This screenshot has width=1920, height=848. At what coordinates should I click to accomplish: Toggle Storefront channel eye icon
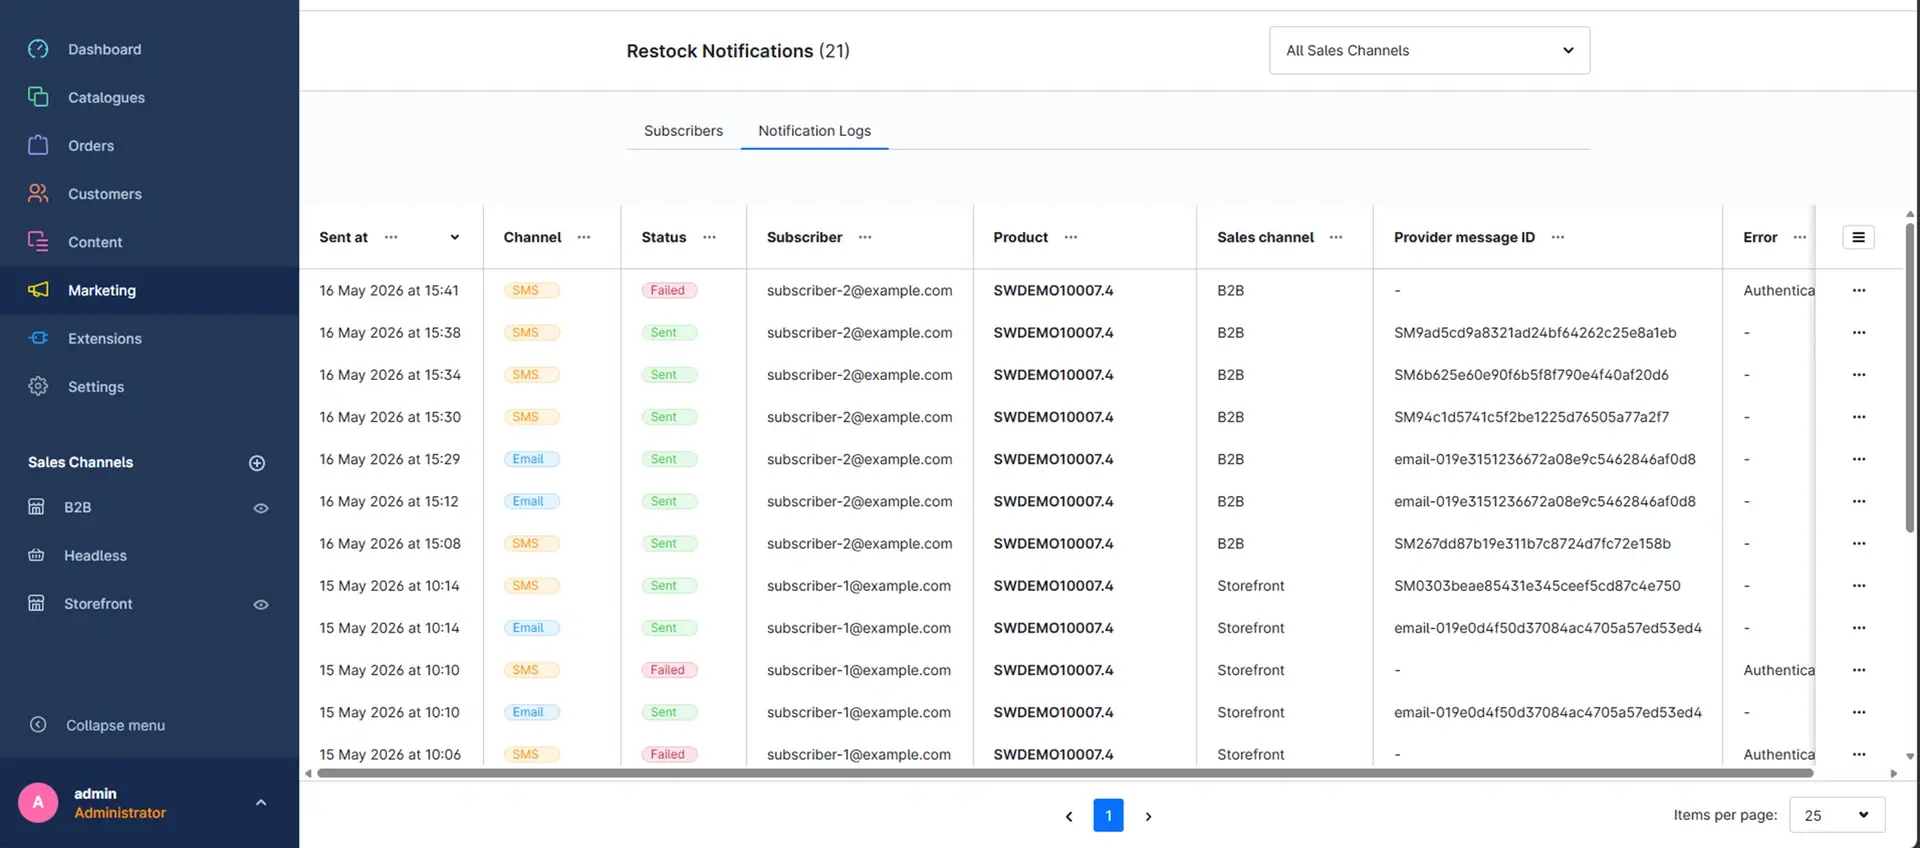261,604
